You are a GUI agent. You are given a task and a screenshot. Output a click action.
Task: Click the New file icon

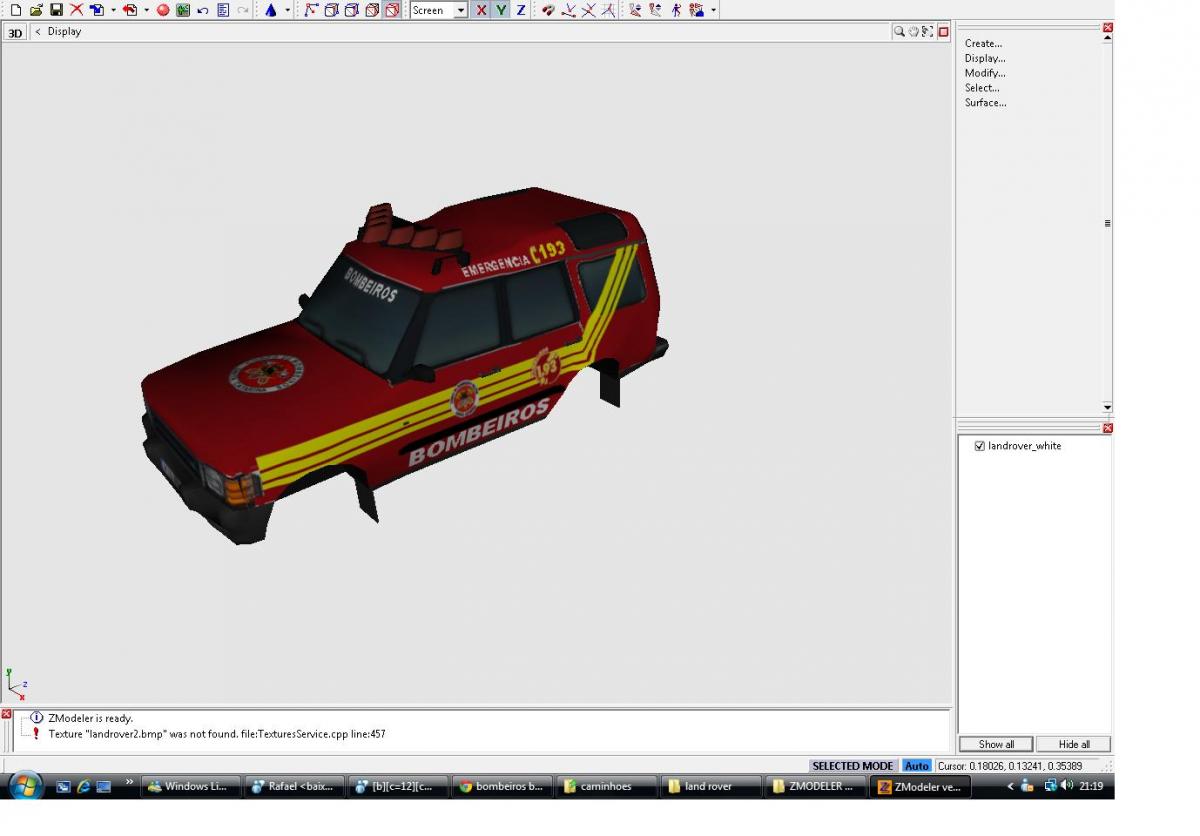tap(16, 10)
